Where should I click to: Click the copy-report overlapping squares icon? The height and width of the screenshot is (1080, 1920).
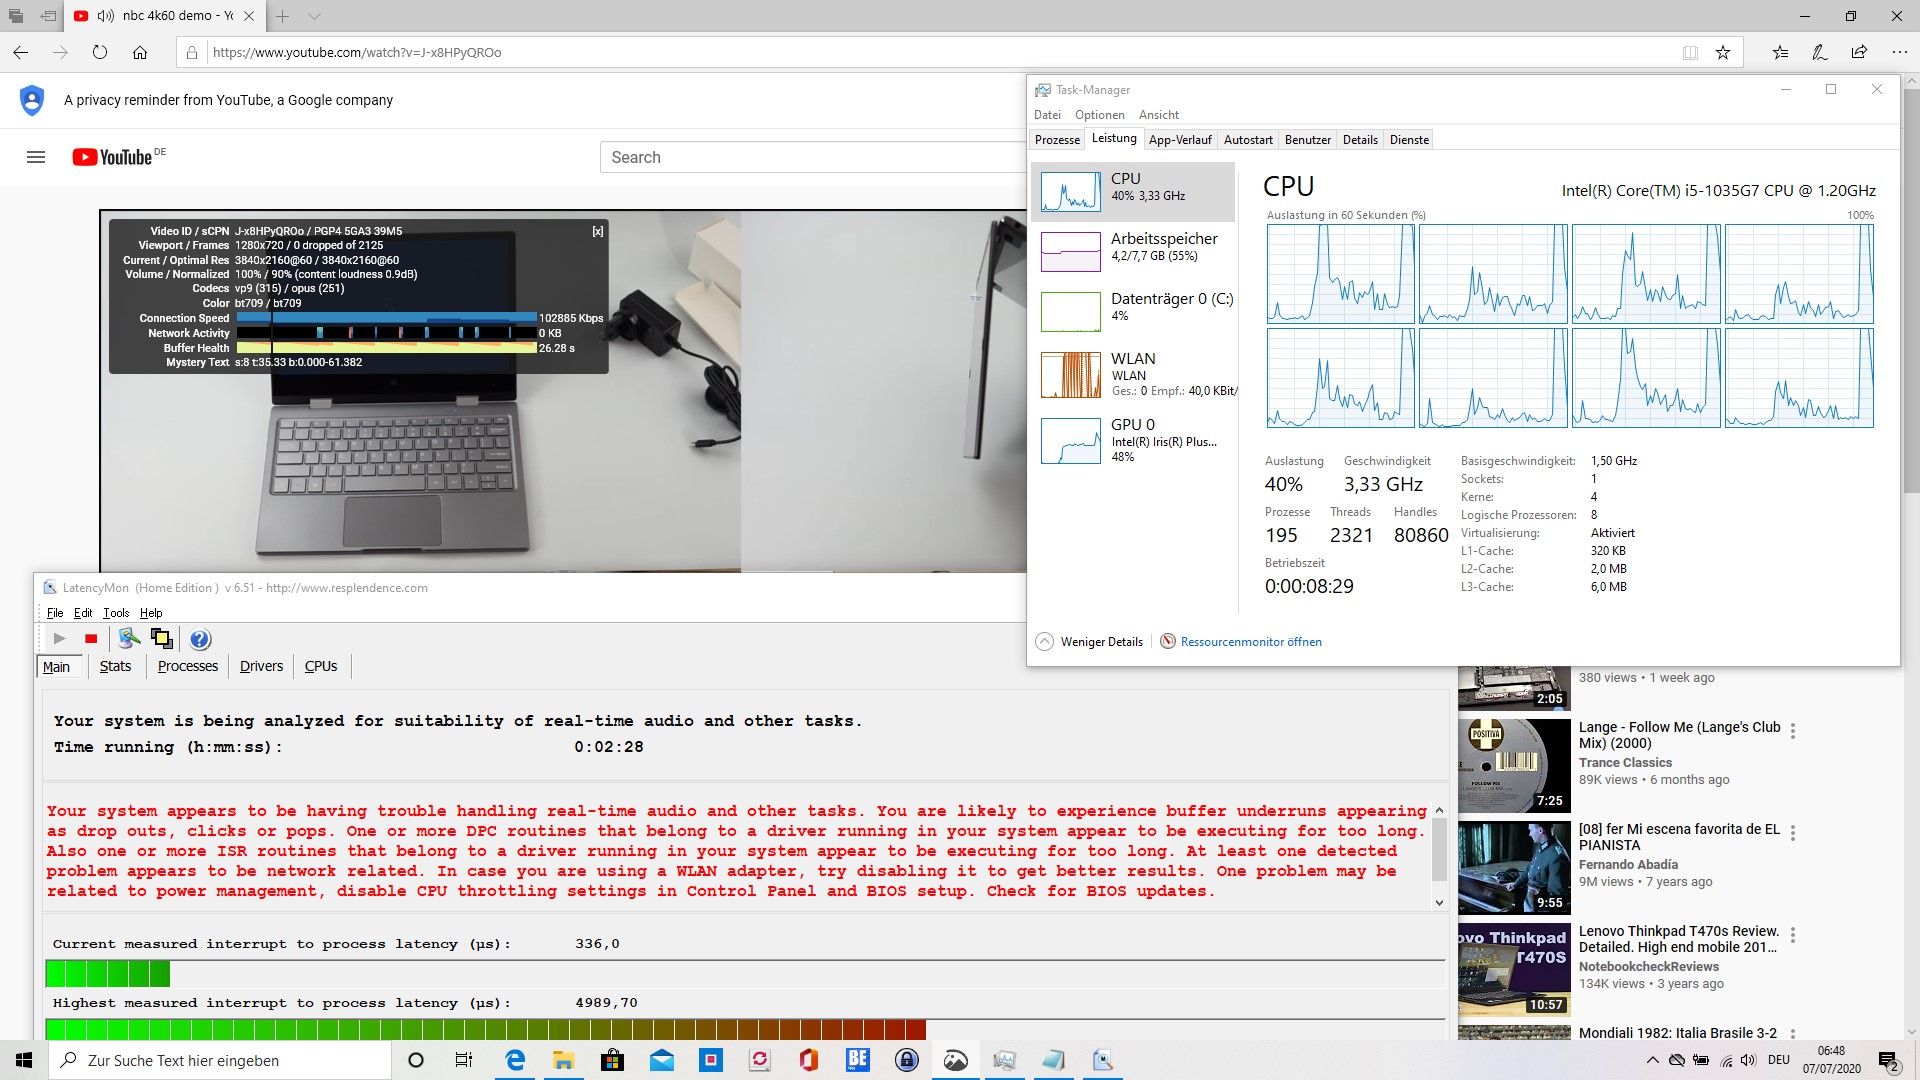161,638
